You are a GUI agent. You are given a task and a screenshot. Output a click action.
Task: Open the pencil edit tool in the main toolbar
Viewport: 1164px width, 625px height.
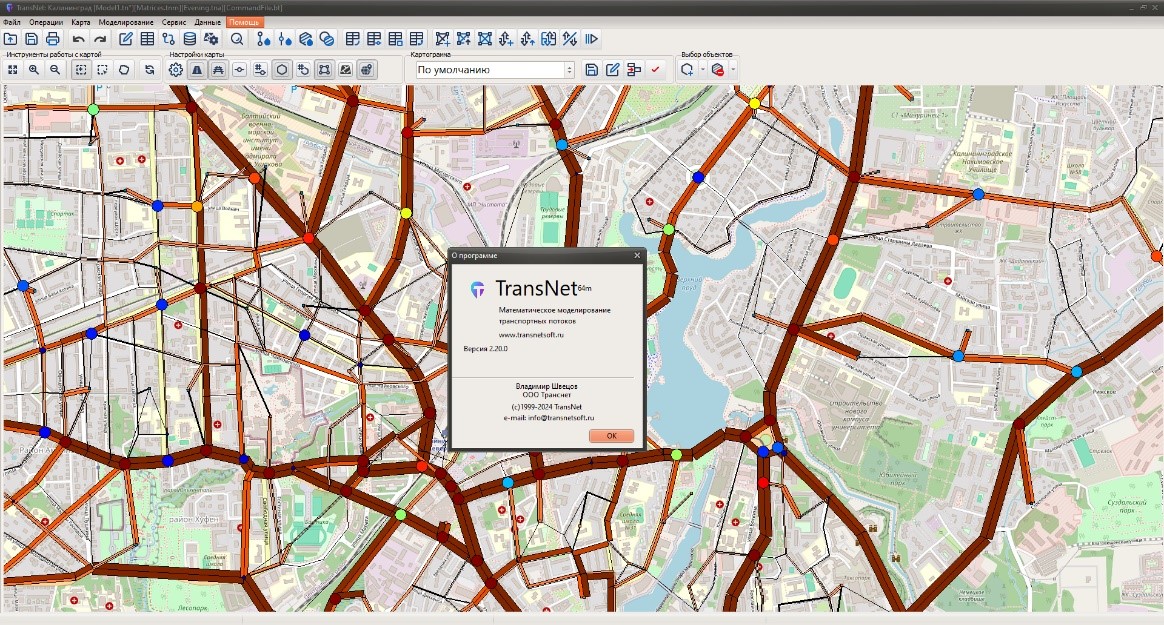point(126,39)
